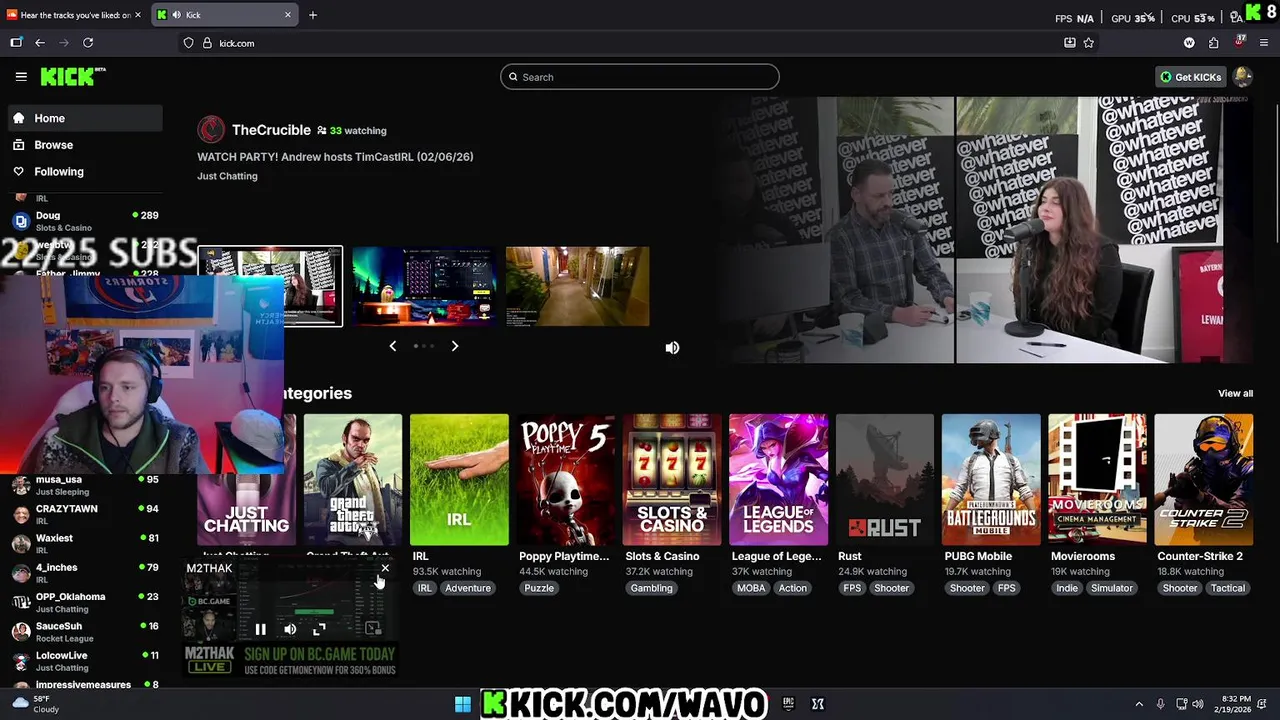The height and width of the screenshot is (720, 1280).
Task: Open browser application menu
Action: [1264, 43]
